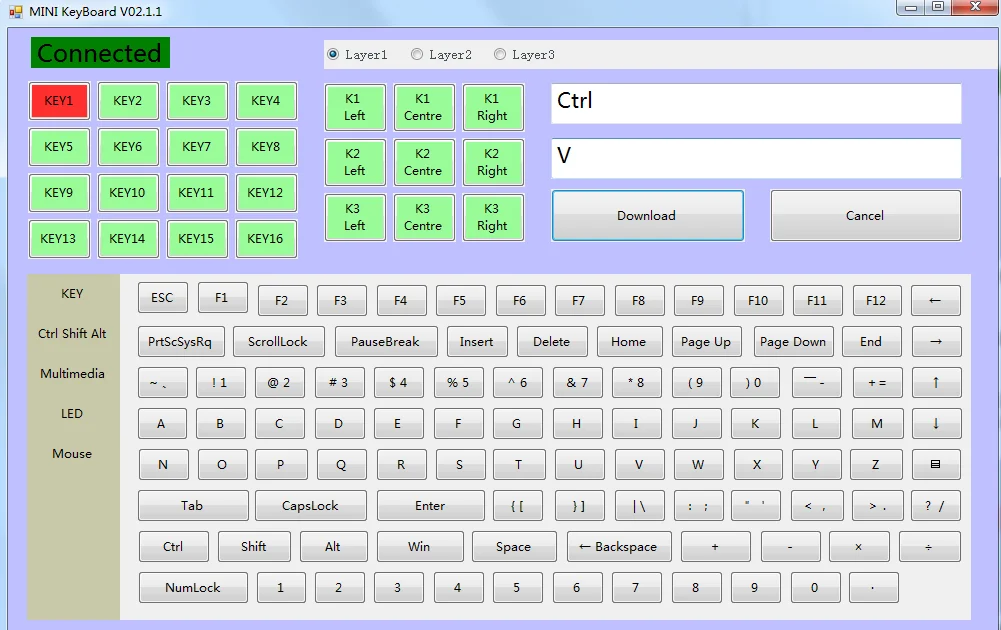Select the context menu key icon

(936, 464)
